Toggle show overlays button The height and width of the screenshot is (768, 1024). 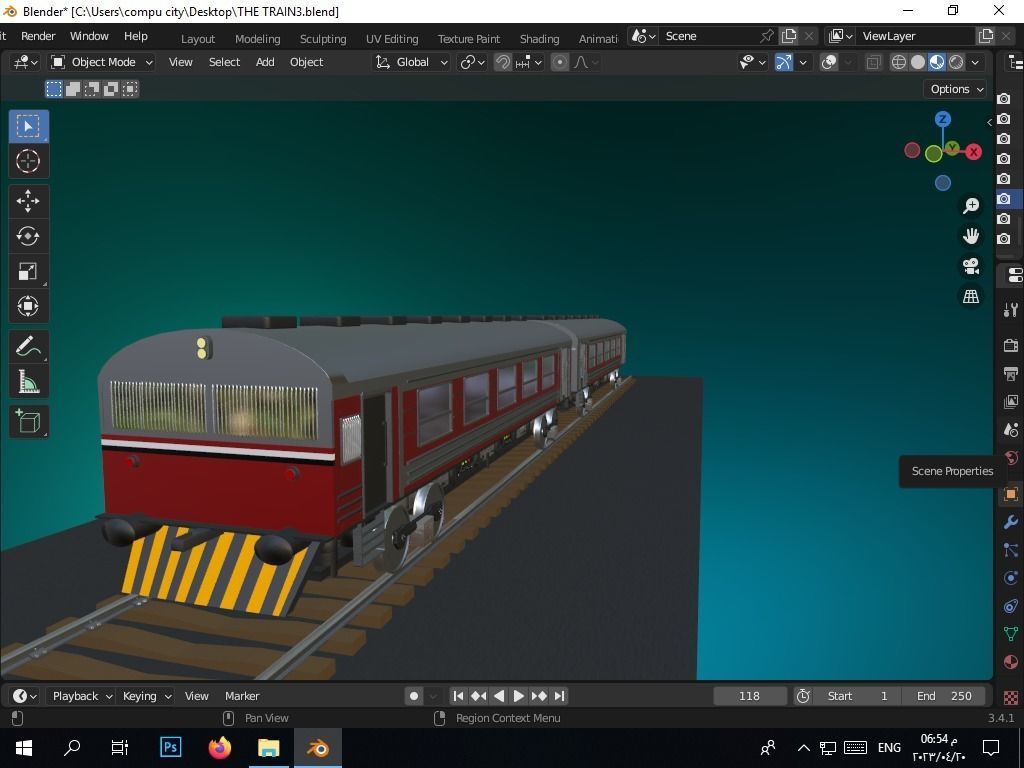[829, 62]
